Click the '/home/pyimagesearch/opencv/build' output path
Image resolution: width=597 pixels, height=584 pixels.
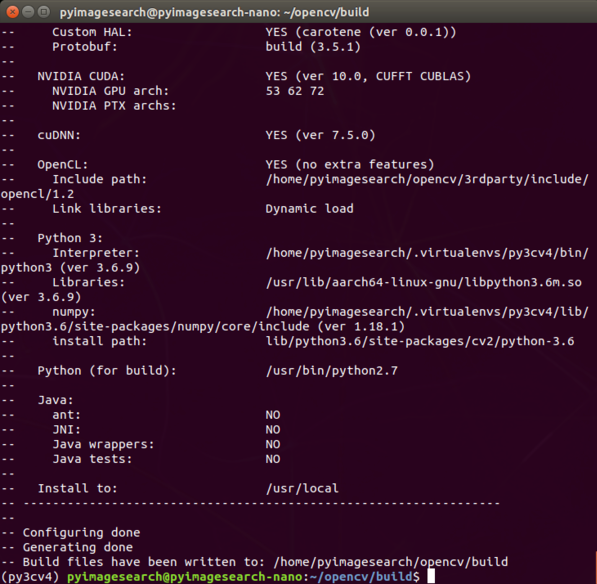pyautogui.click(x=391, y=562)
